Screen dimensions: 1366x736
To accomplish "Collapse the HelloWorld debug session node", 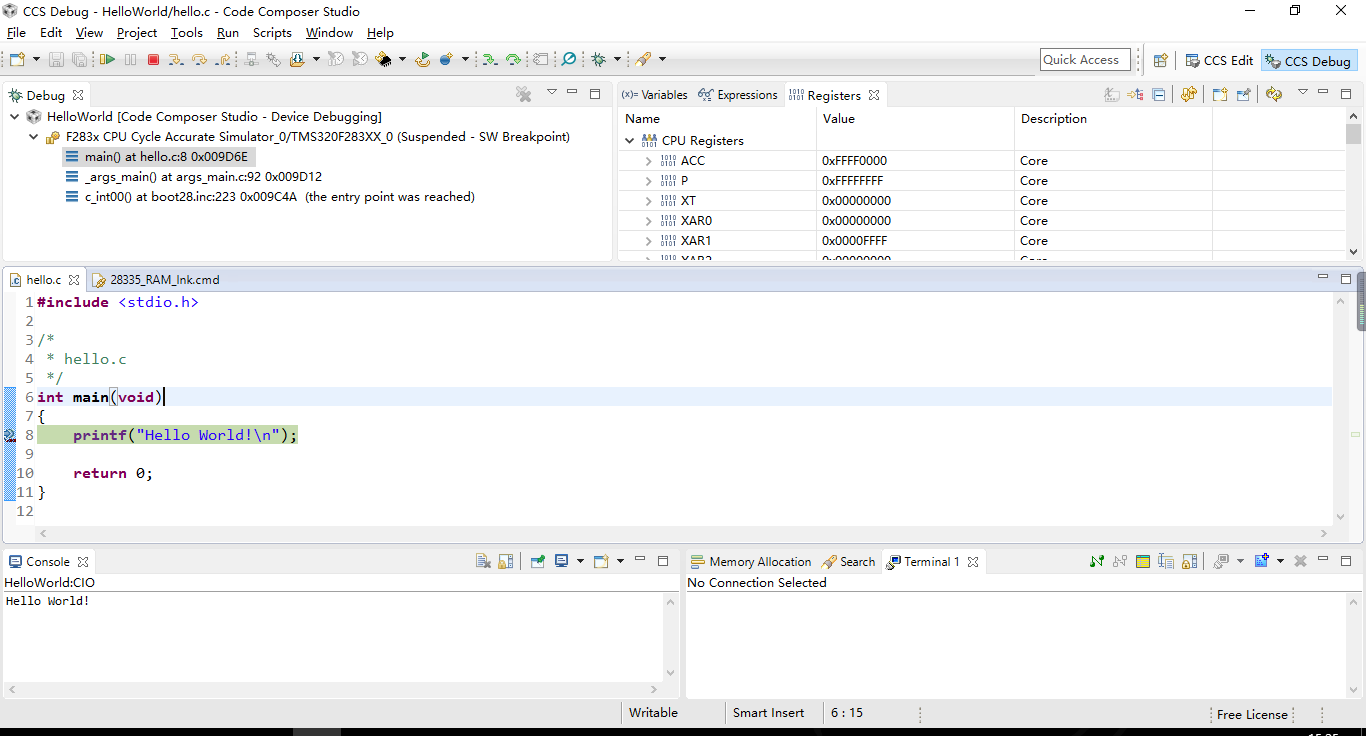I will click(15, 117).
